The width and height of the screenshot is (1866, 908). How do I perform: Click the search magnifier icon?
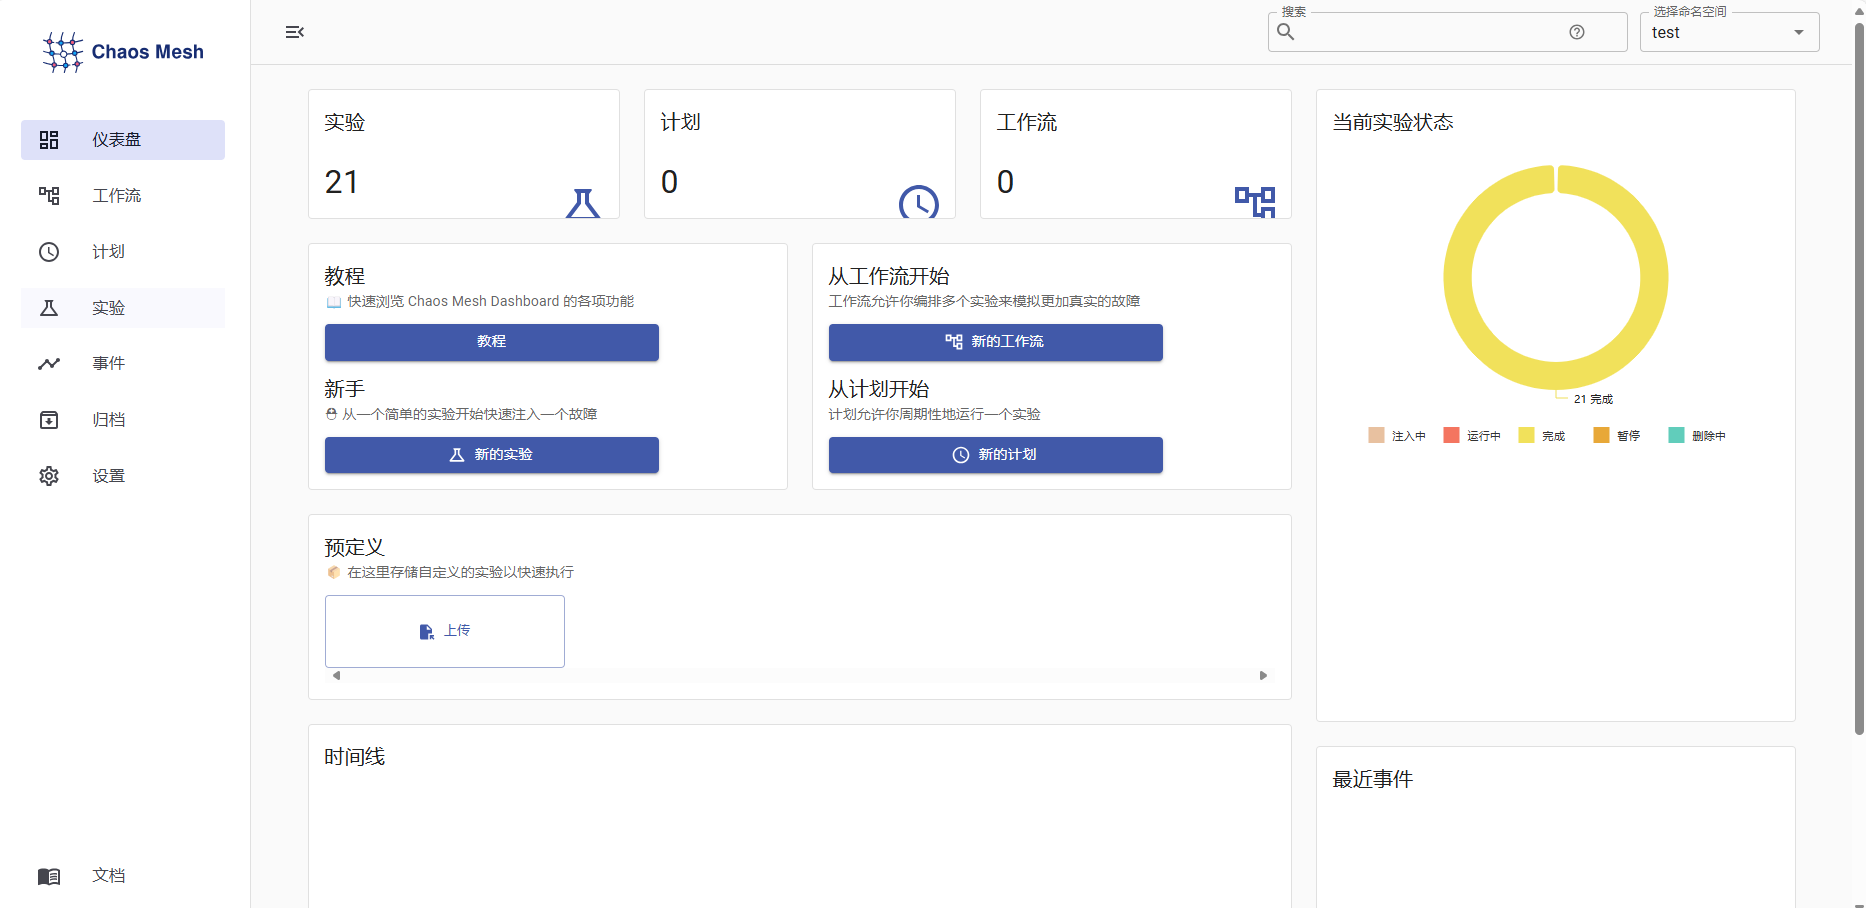pos(1286,32)
